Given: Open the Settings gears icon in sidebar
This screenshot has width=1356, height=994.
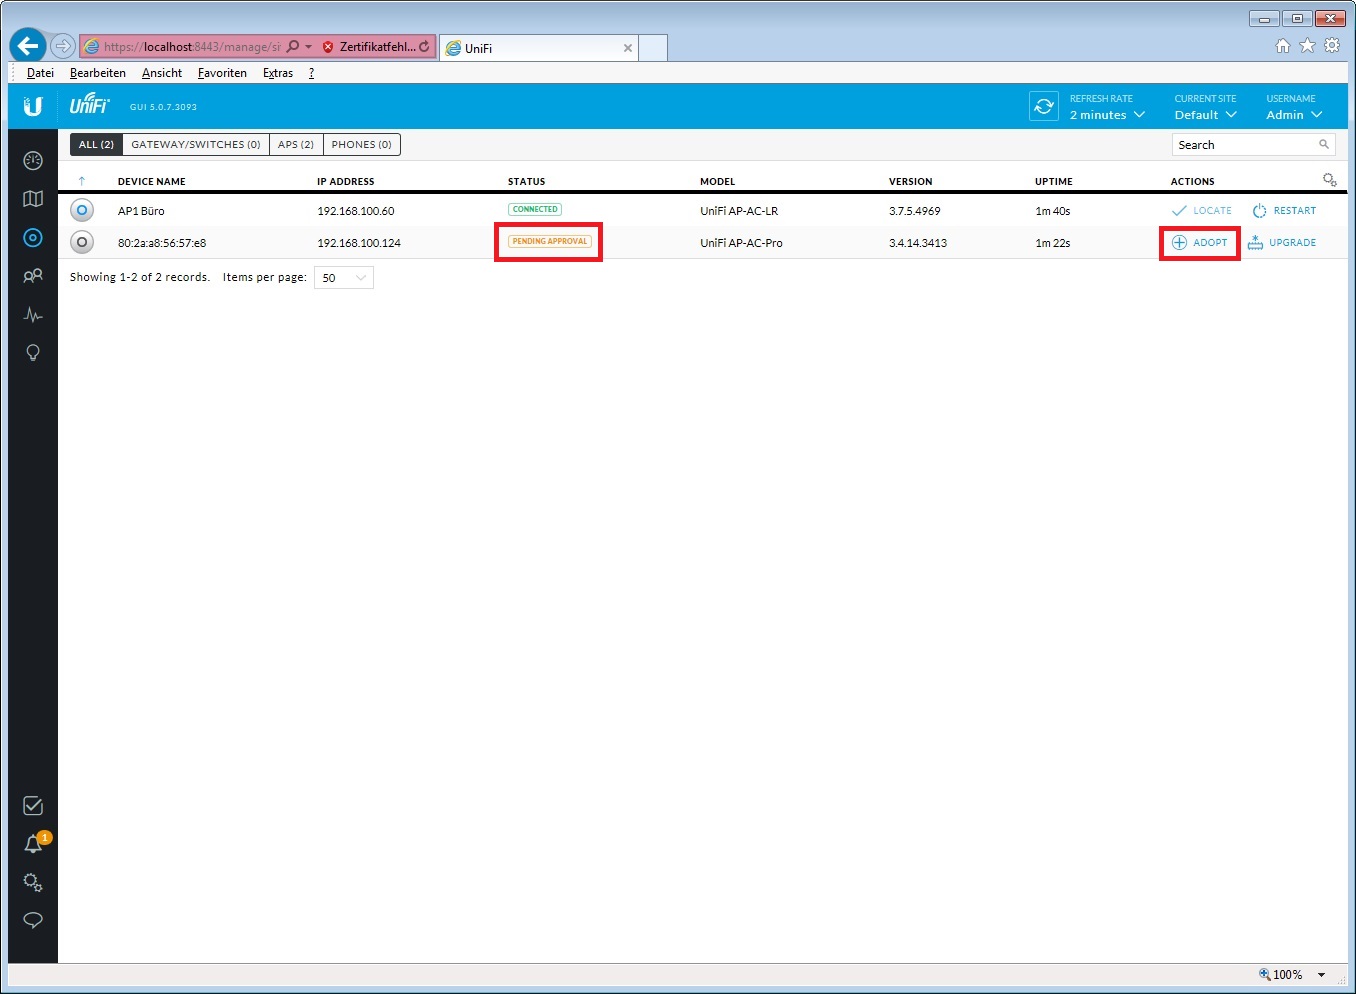Looking at the screenshot, I should 33,882.
